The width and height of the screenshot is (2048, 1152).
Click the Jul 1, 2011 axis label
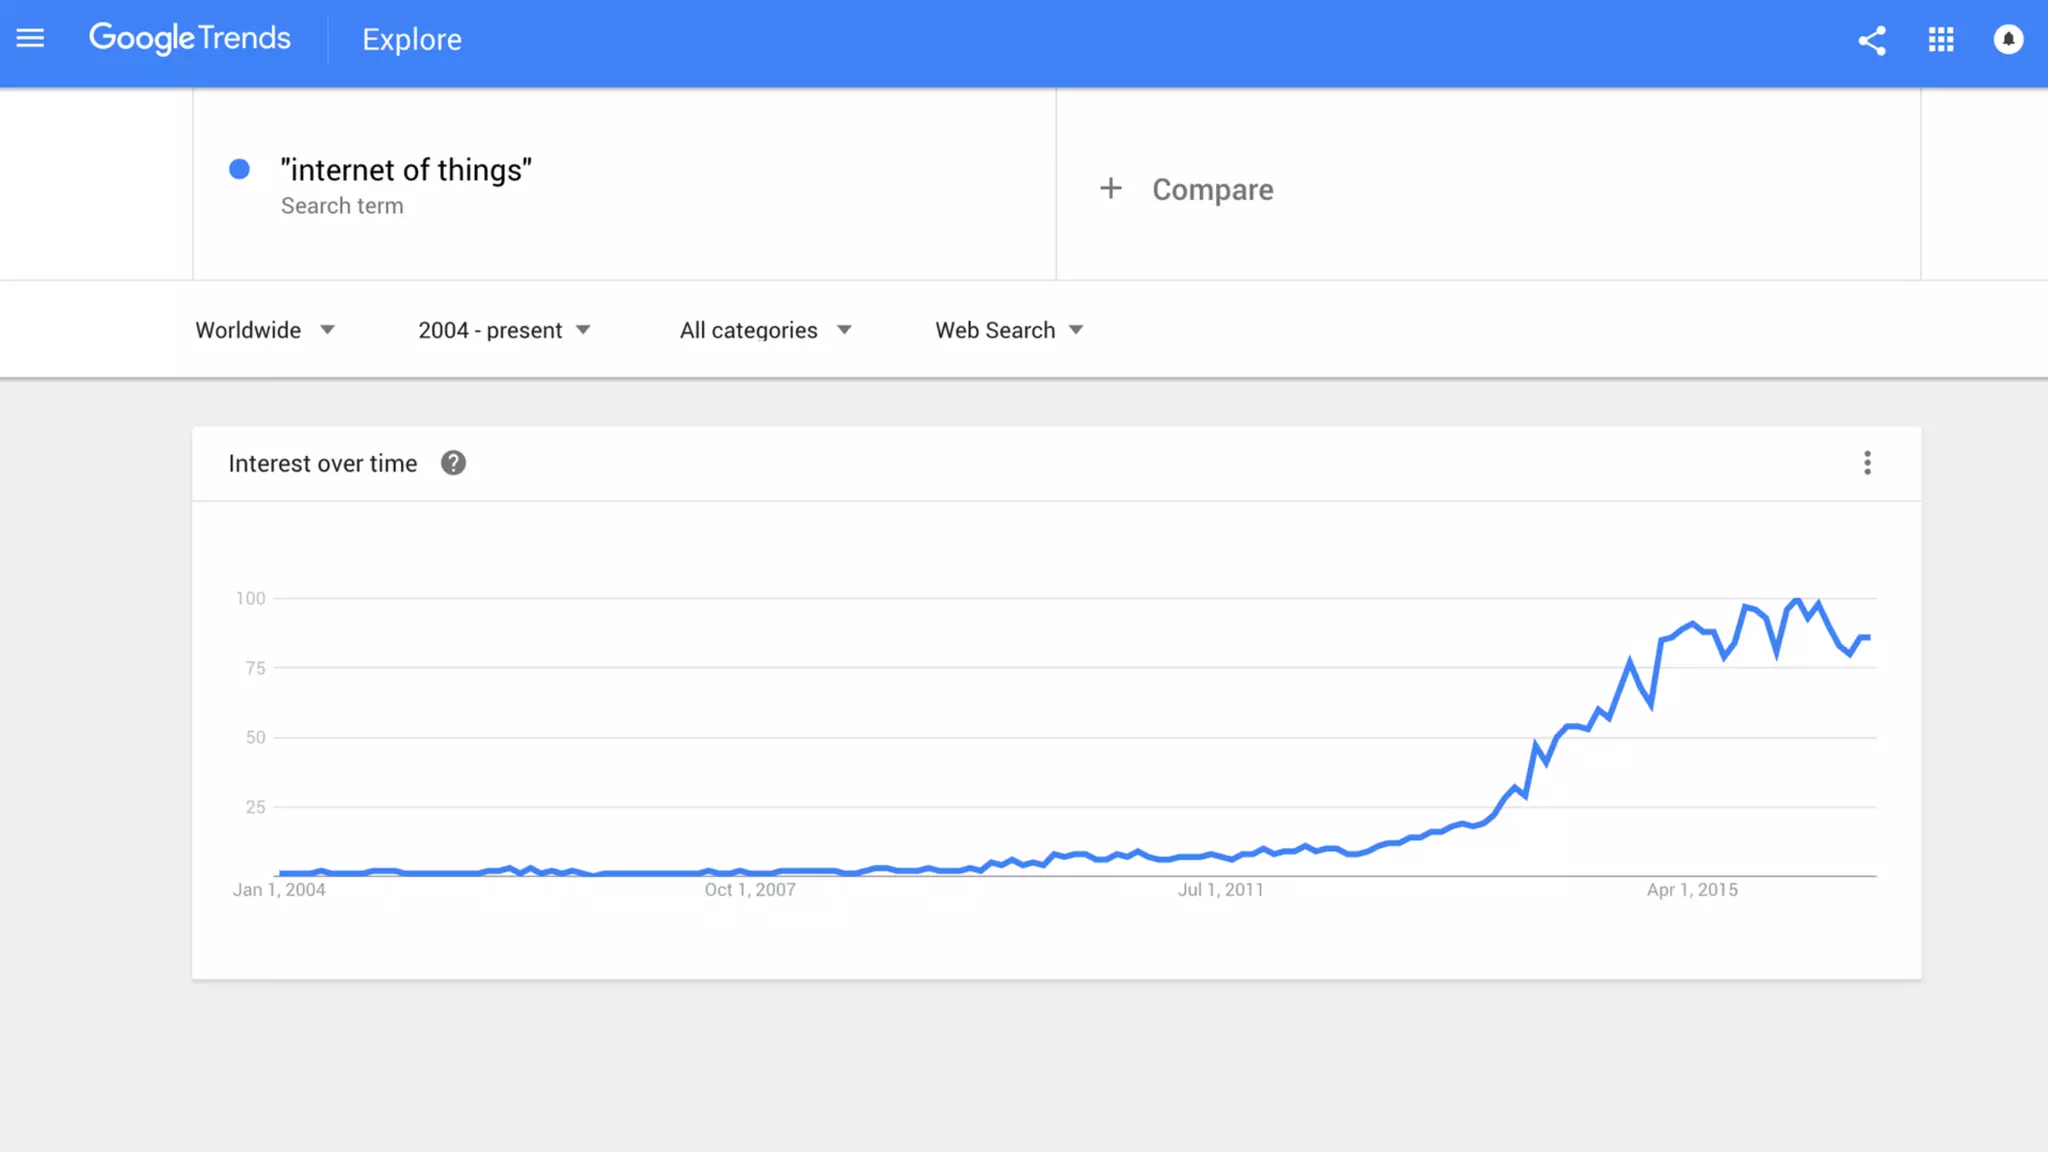(x=1220, y=890)
